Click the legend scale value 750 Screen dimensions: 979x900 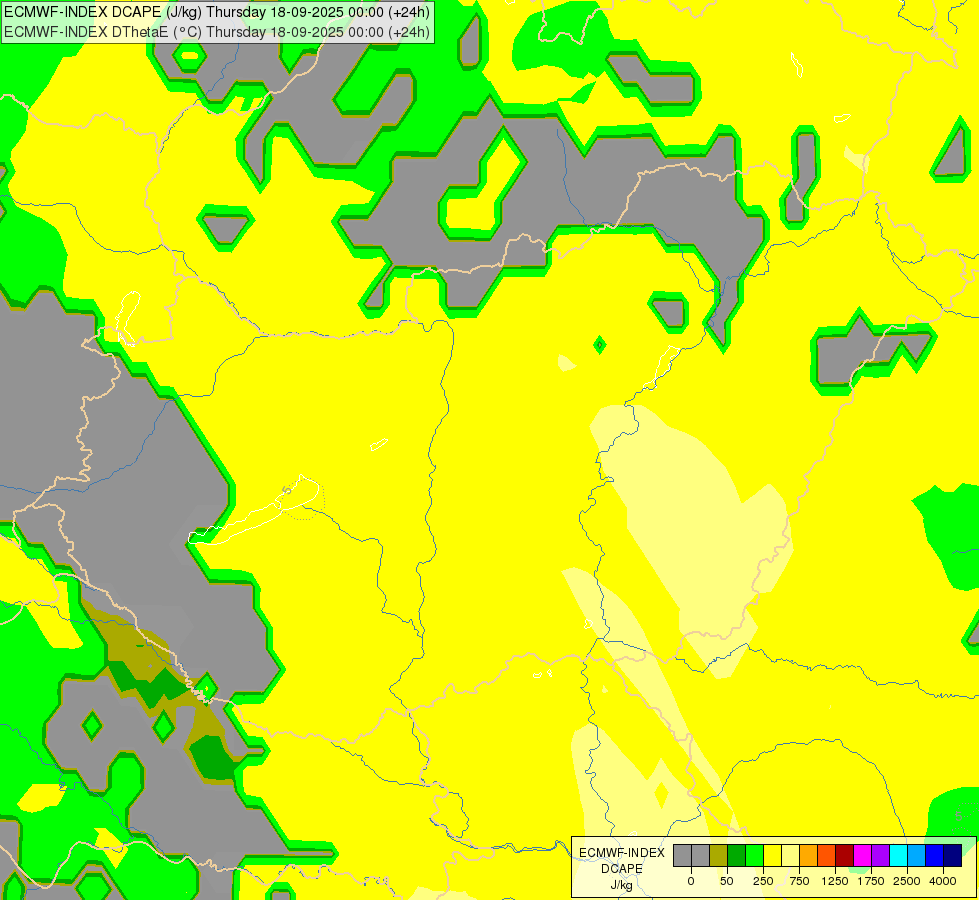click(x=799, y=881)
